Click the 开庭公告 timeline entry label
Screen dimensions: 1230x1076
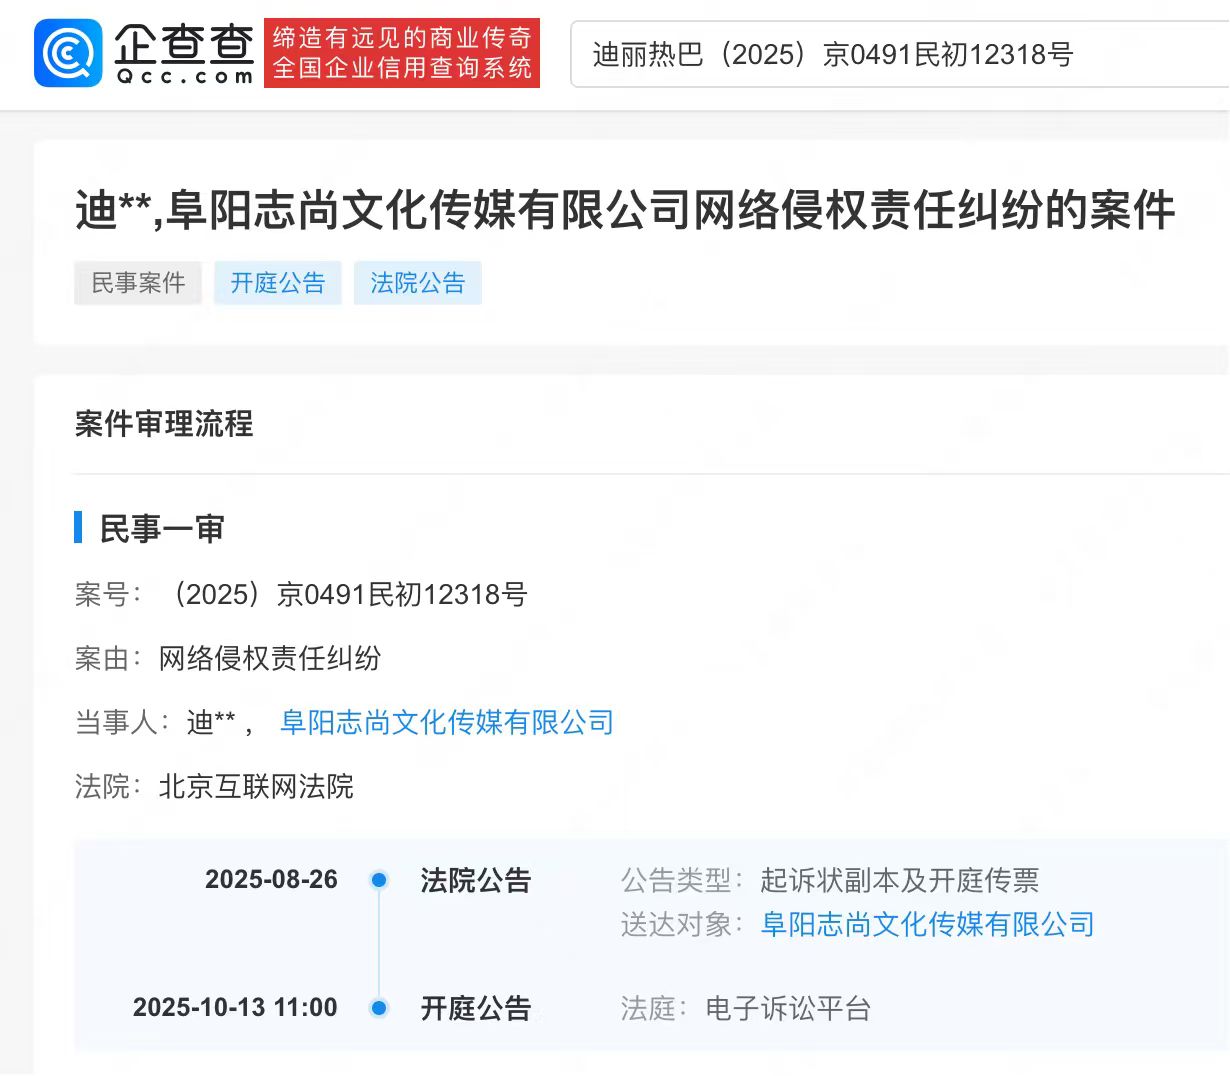point(476,1007)
